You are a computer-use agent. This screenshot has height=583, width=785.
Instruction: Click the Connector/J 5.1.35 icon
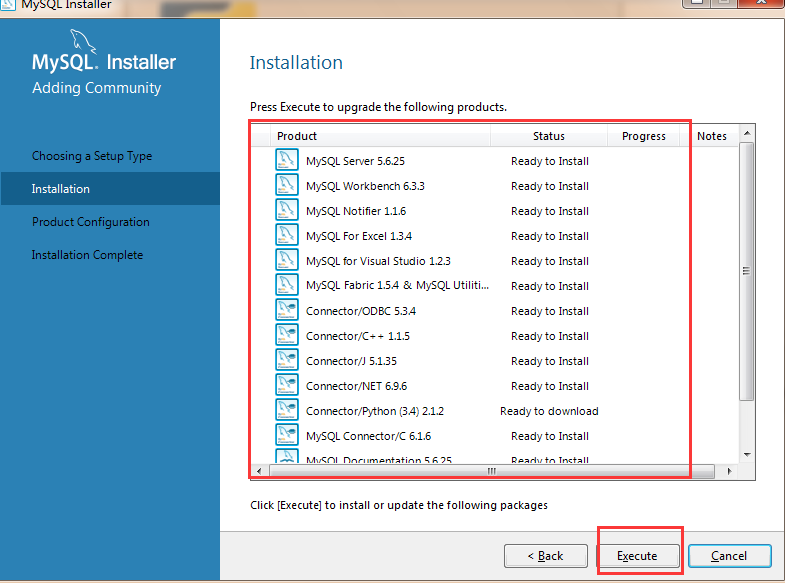tap(287, 360)
